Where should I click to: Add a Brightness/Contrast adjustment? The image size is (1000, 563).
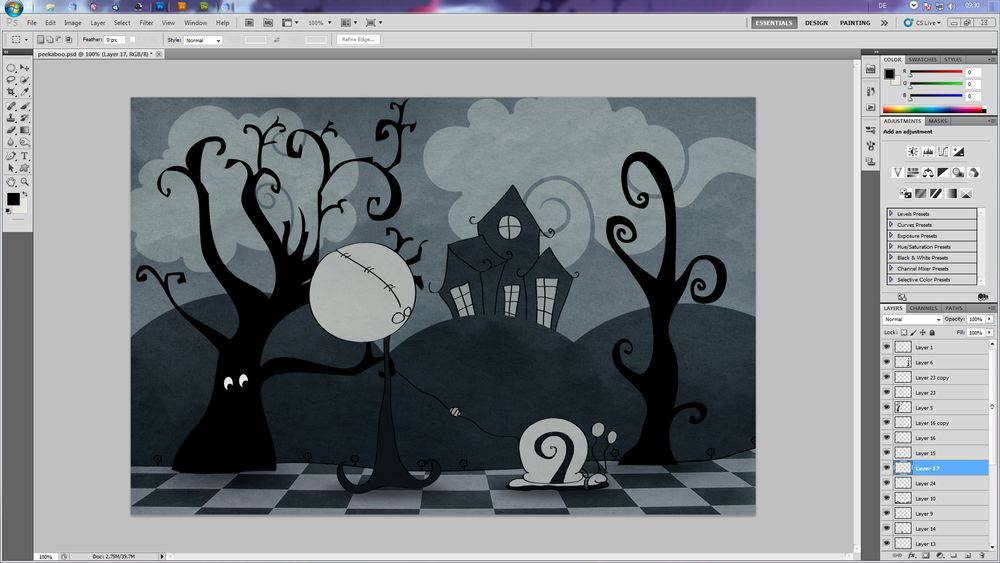(913, 152)
